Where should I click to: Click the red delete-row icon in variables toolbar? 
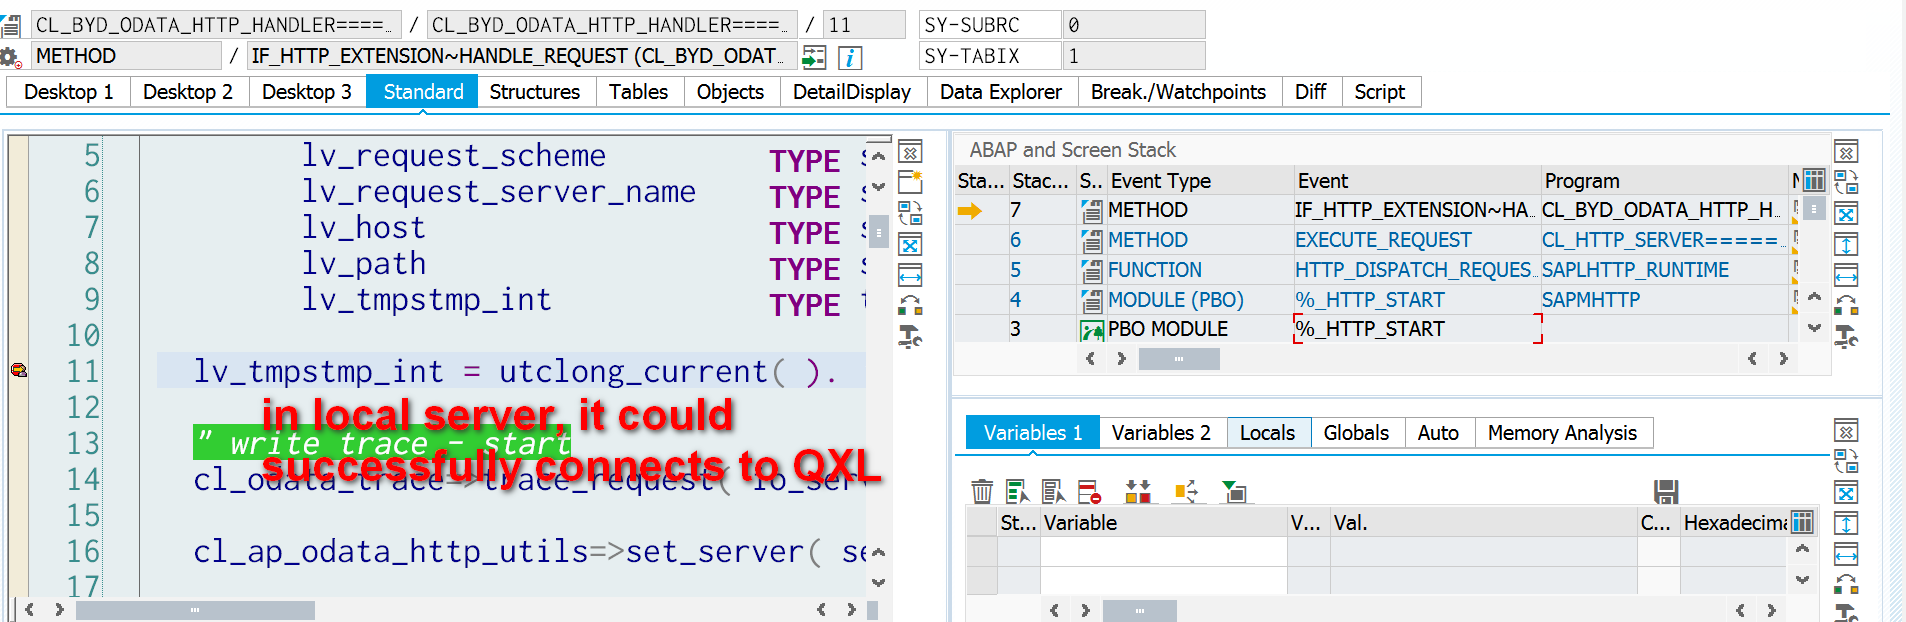coord(1089,491)
